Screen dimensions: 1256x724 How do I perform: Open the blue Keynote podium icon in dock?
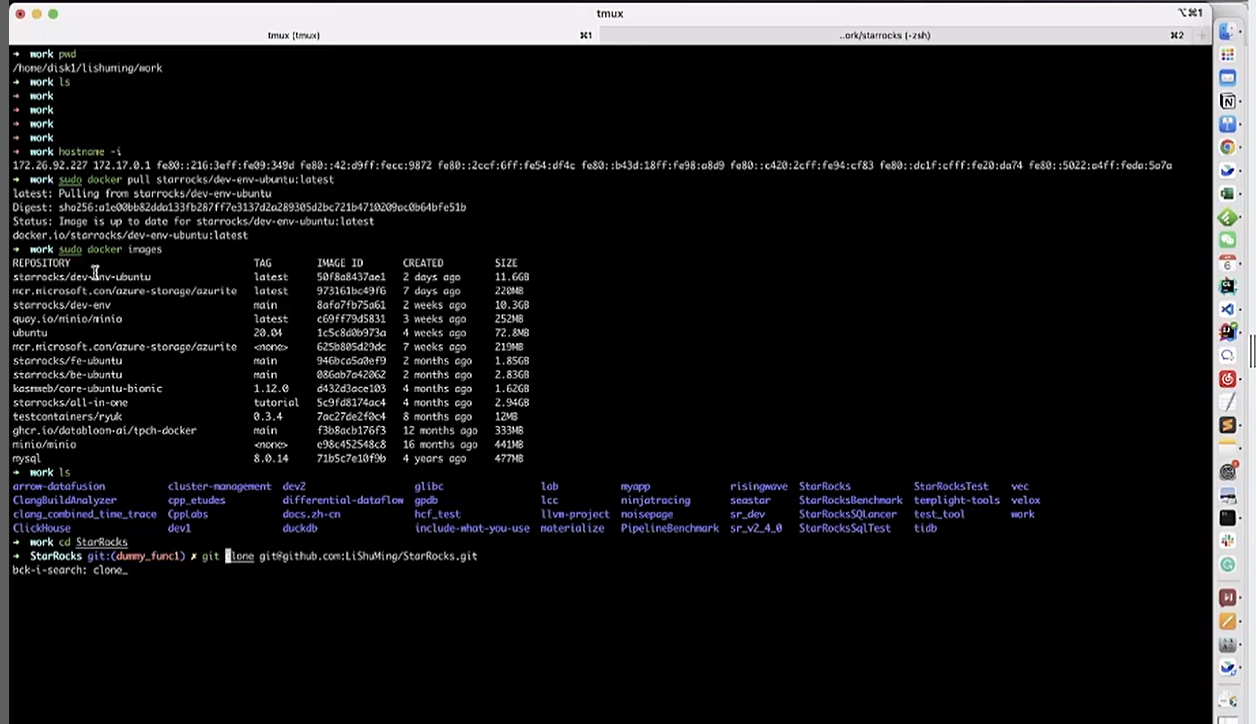tap(1227, 124)
